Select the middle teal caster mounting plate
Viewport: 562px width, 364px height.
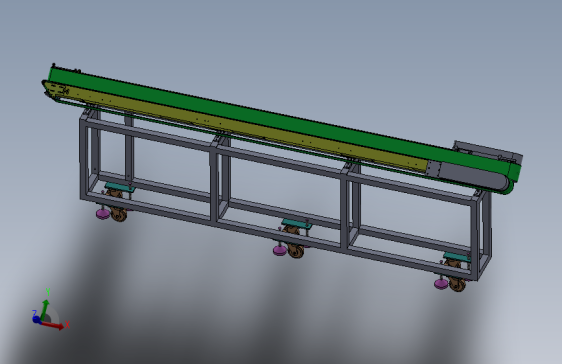pos(296,224)
